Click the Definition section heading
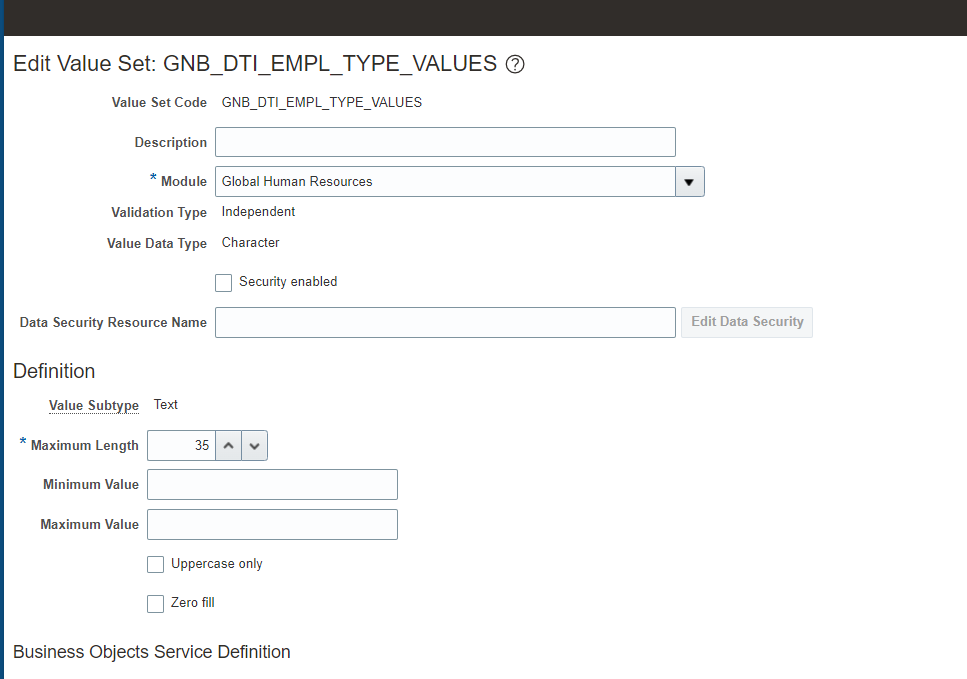Image resolution: width=967 pixels, height=679 pixels. (x=54, y=371)
